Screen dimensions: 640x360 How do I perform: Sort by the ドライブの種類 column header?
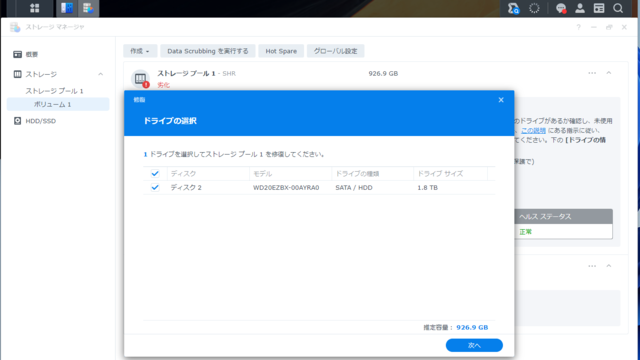coord(373,173)
